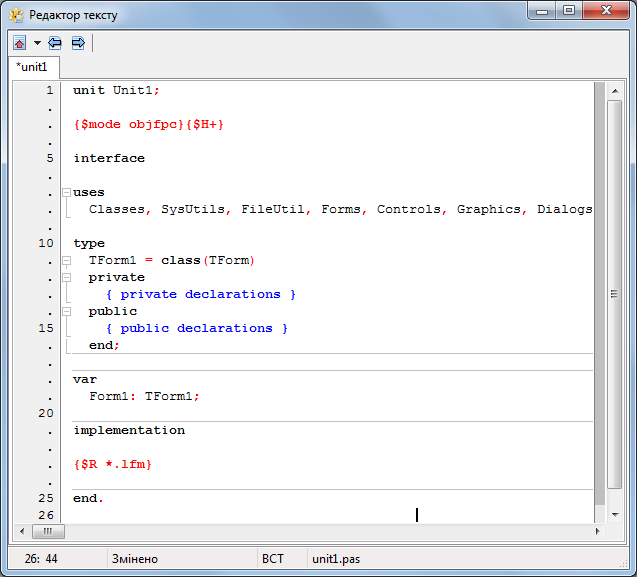Collapse the TForm1 class fold marker
The height and width of the screenshot is (577, 637).
pos(66,260)
